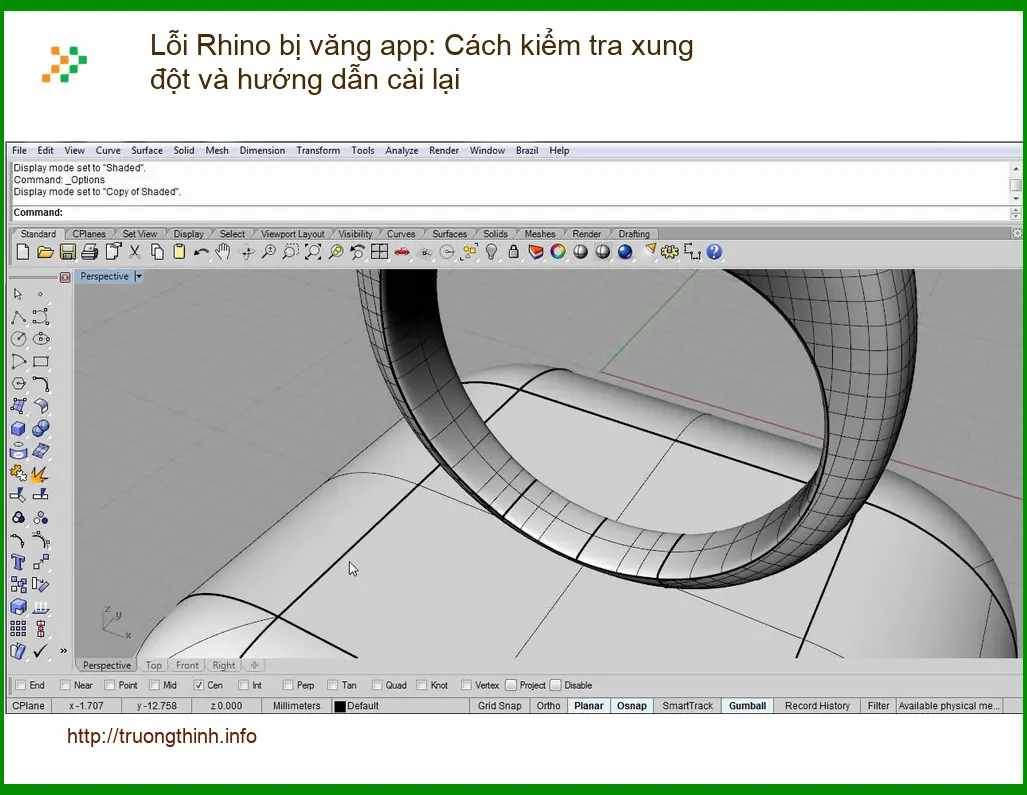Select the Polyline tool
Viewport: 1027px width, 795px height.
coord(18,317)
